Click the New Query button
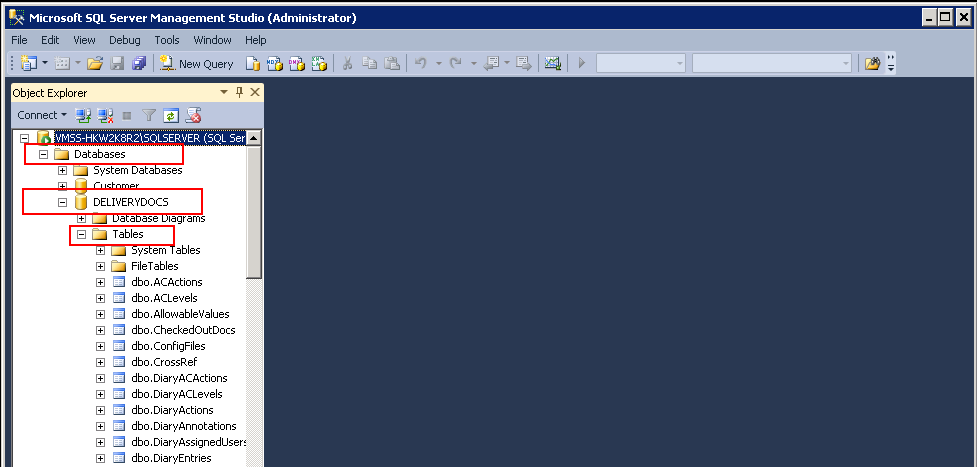Viewport: 977px width, 467px height. 196,64
